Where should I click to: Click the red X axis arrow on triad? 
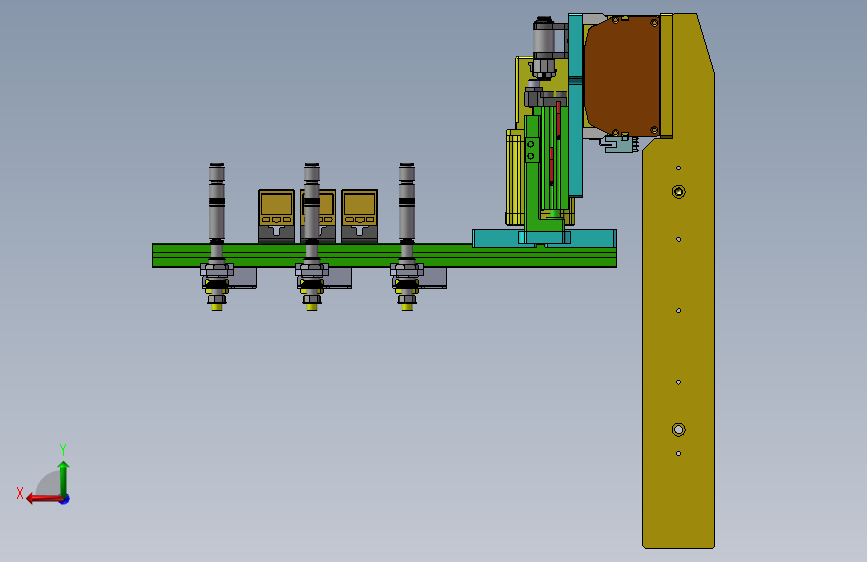pos(43,499)
